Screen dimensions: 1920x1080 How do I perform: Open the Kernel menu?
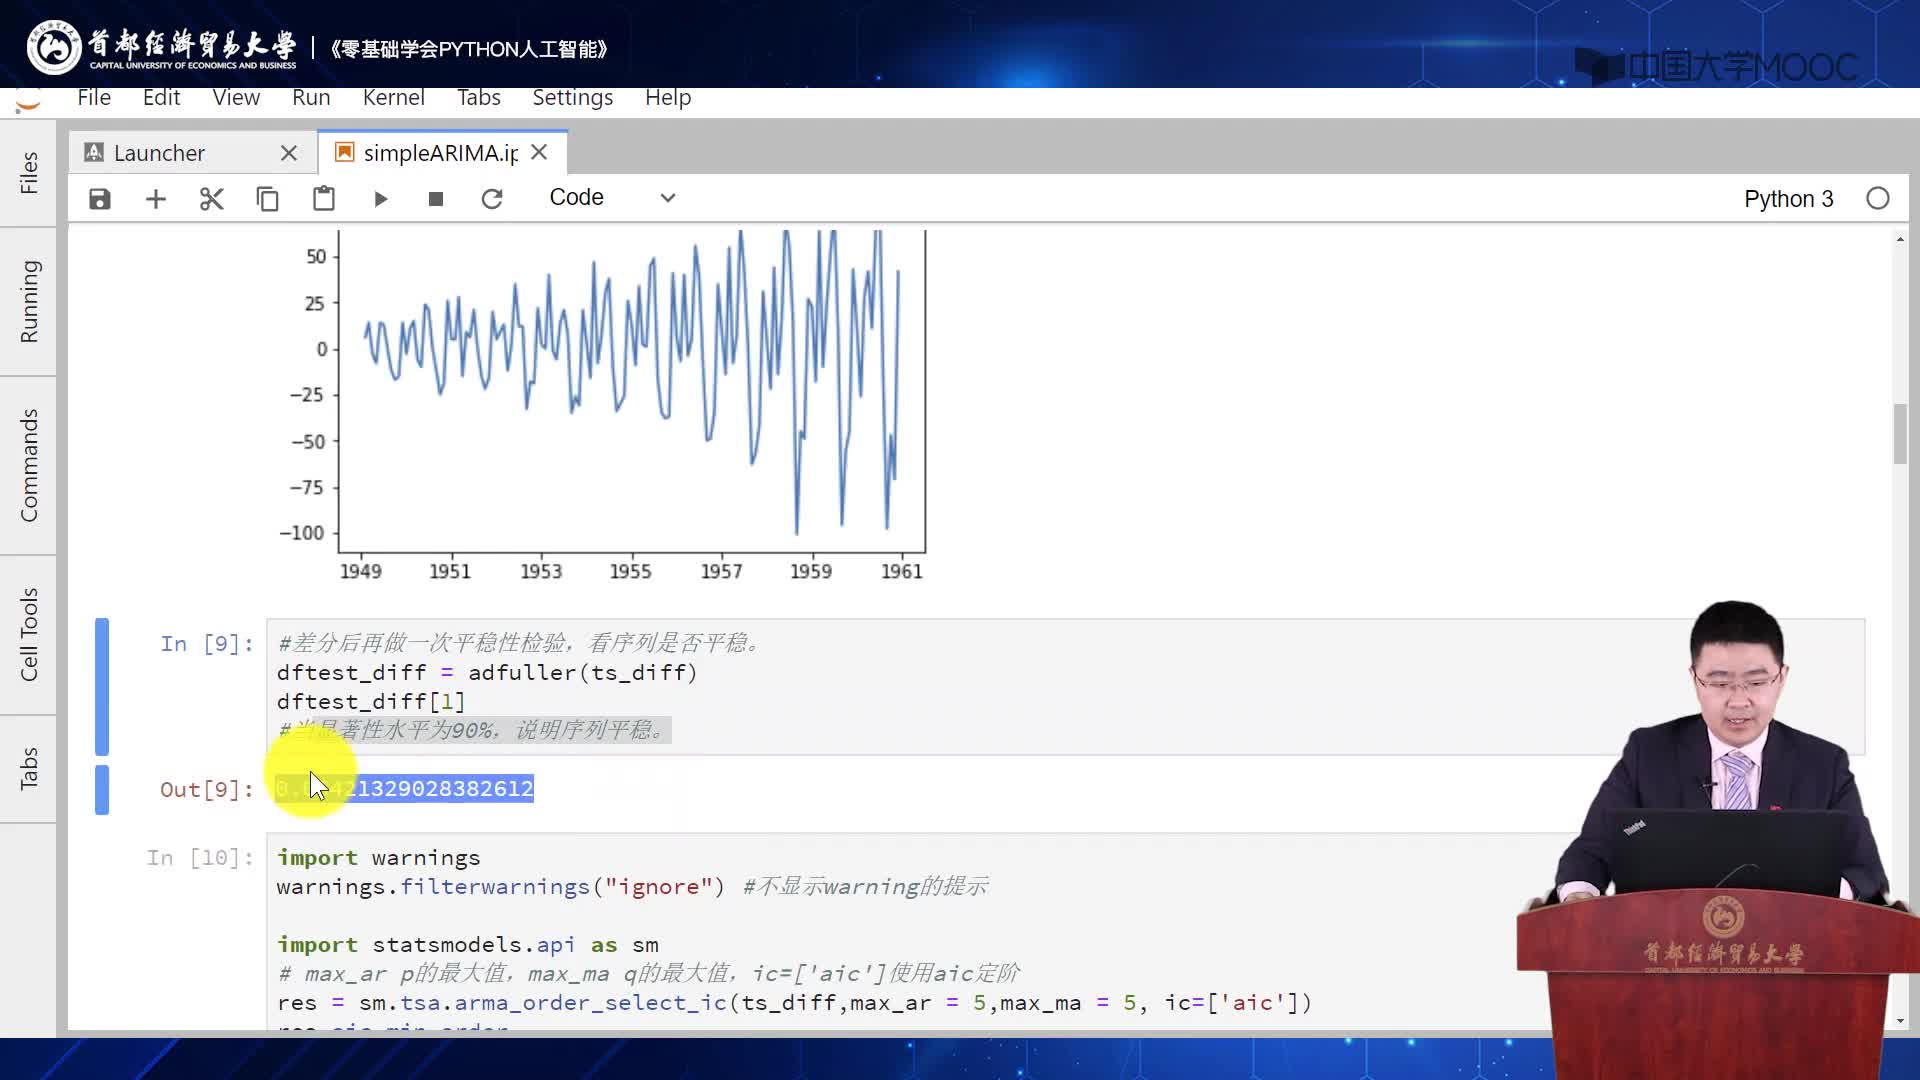click(x=393, y=98)
